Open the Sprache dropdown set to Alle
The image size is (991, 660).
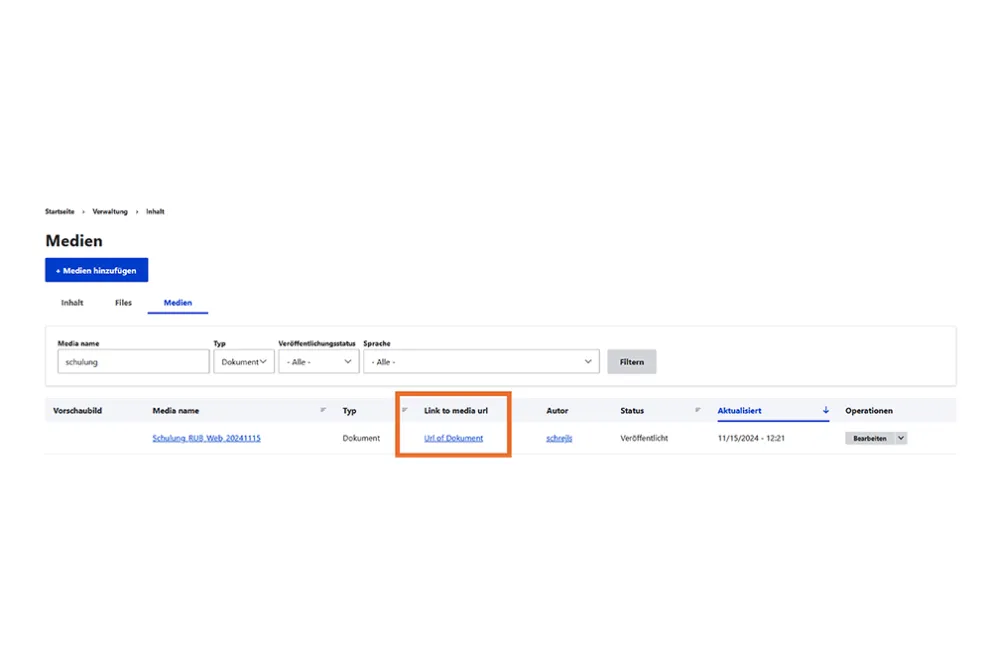(x=482, y=361)
